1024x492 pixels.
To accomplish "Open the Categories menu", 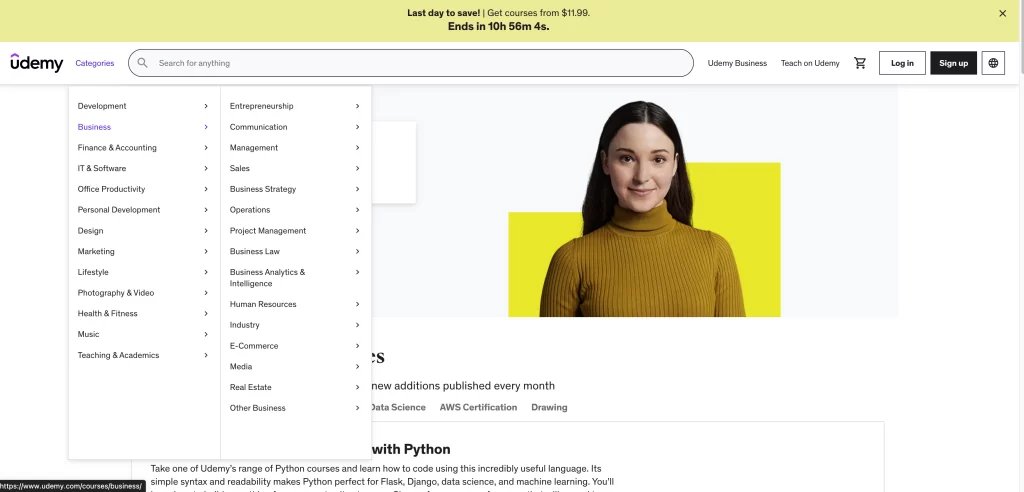I will point(95,63).
